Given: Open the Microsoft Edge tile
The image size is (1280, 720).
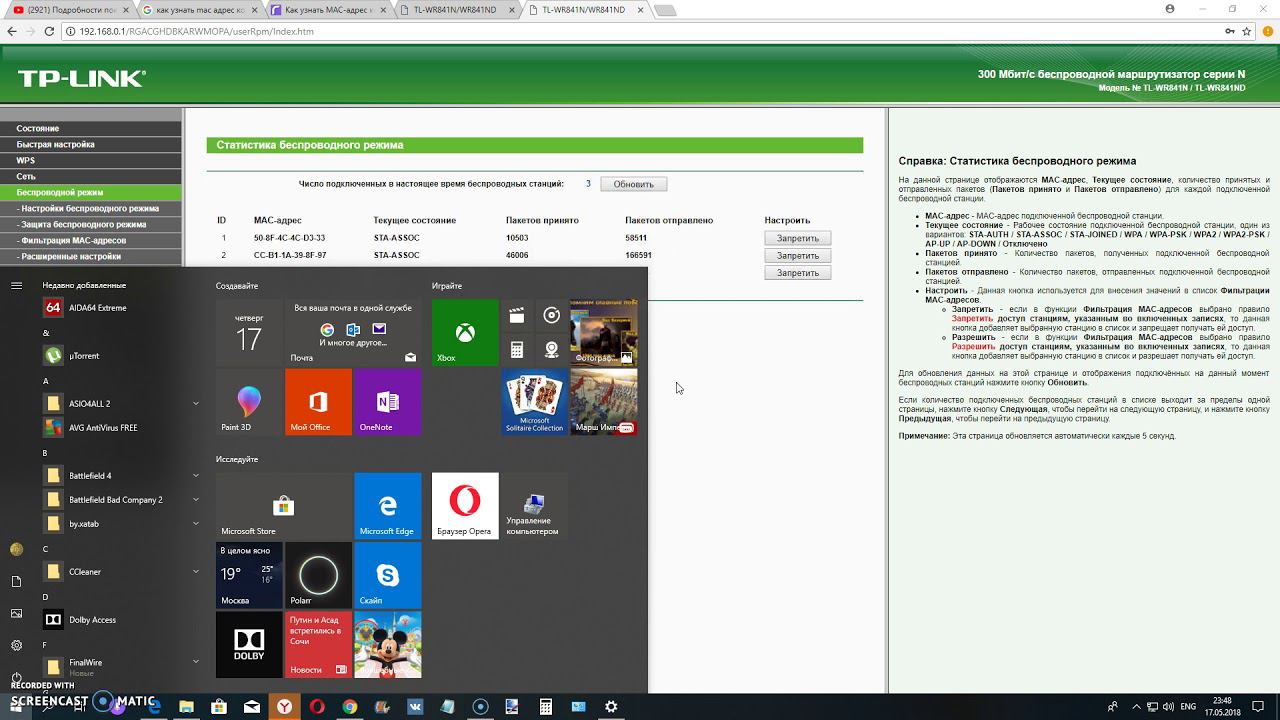Looking at the screenshot, I should (387, 506).
